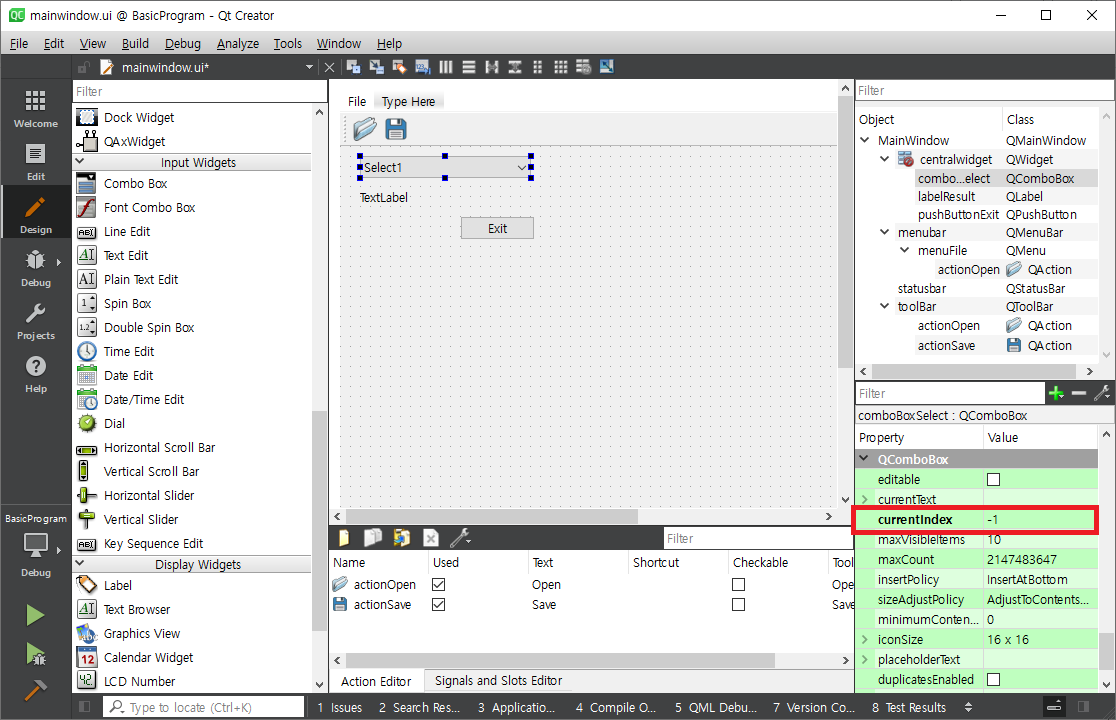Open Action Editor wrench configure menu
1116x720 pixels.
460,538
